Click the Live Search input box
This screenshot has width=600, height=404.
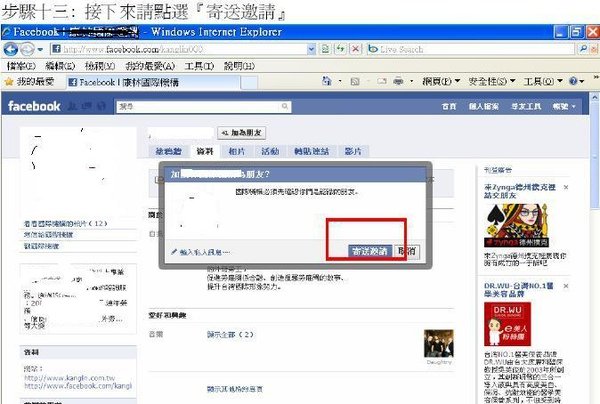(471, 49)
